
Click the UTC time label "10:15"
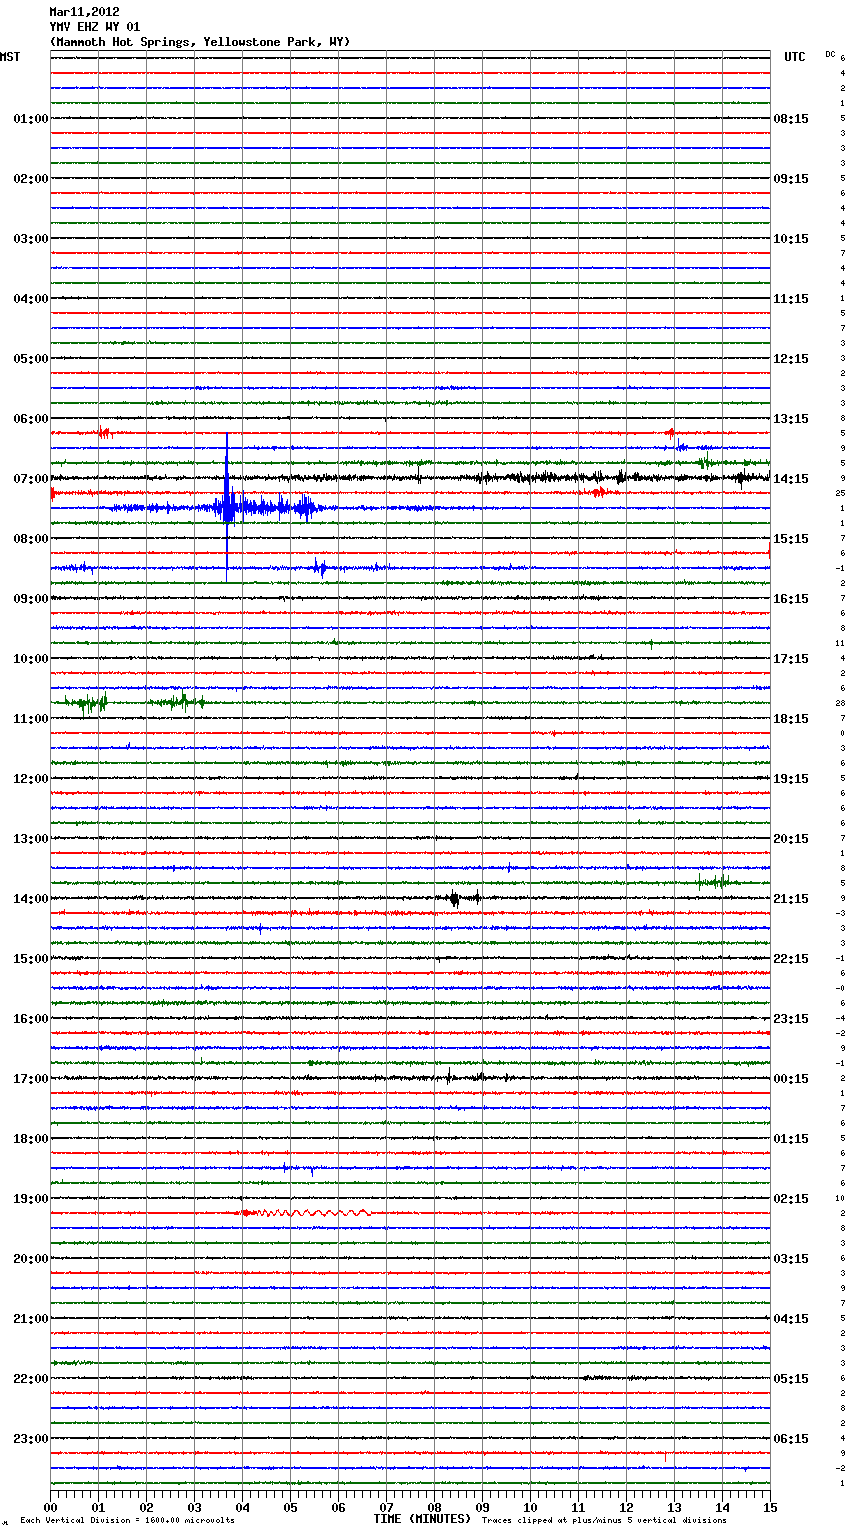point(791,239)
